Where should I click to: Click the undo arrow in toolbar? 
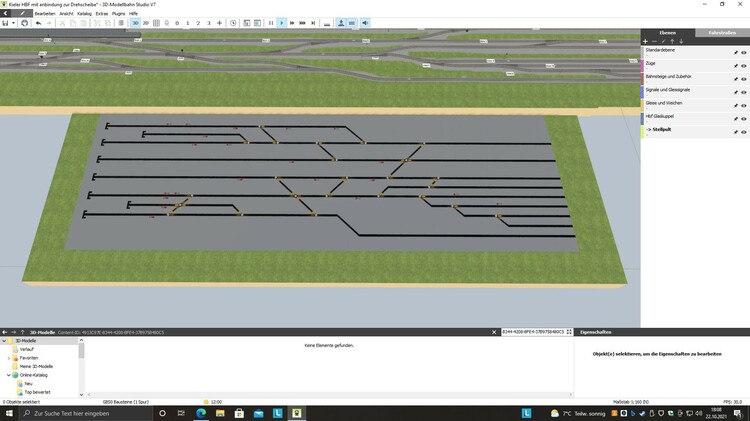(37, 22)
